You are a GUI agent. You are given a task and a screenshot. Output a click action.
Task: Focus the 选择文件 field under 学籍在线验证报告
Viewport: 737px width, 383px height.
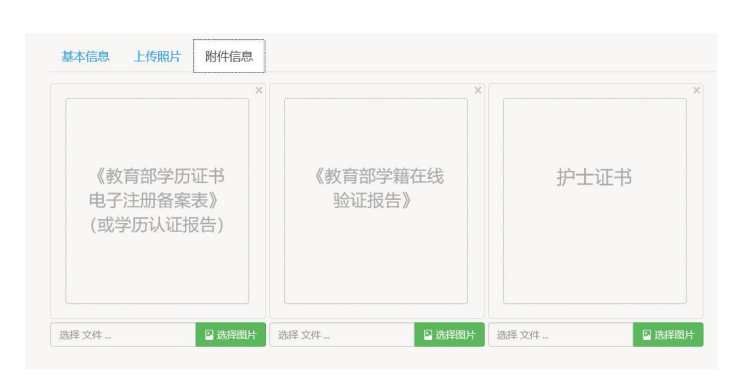[342, 335]
